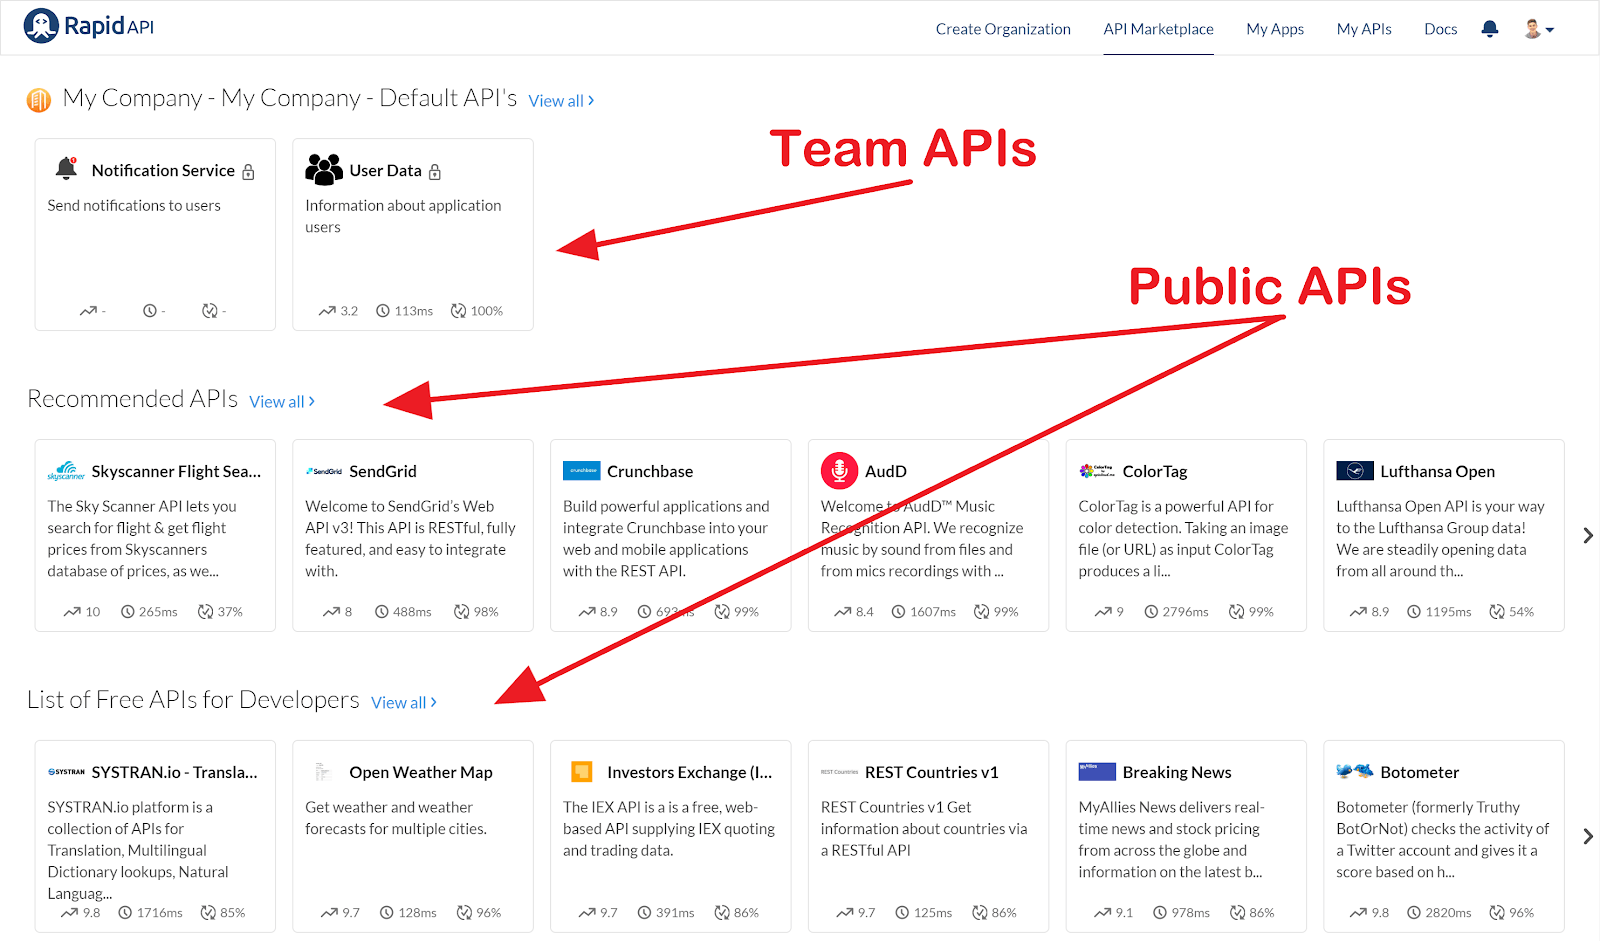Click the Skyscanner logo icon
Viewport: 1600px width, 941px height.
pyautogui.click(x=66, y=471)
